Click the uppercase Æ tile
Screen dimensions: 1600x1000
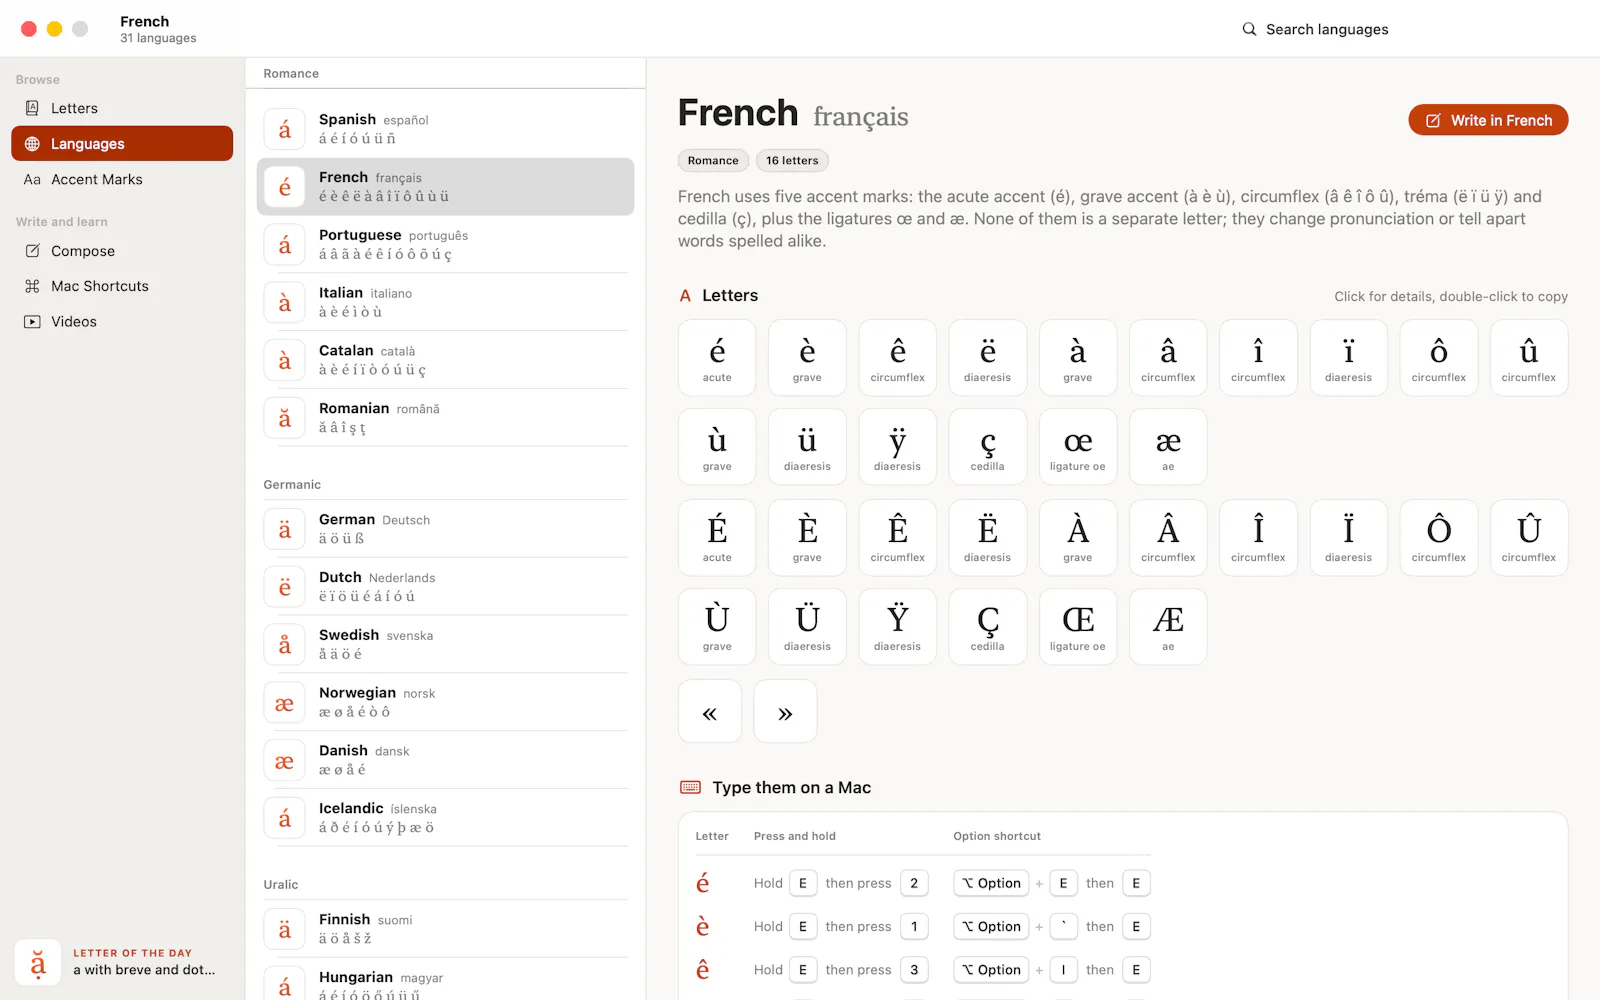[1168, 627]
